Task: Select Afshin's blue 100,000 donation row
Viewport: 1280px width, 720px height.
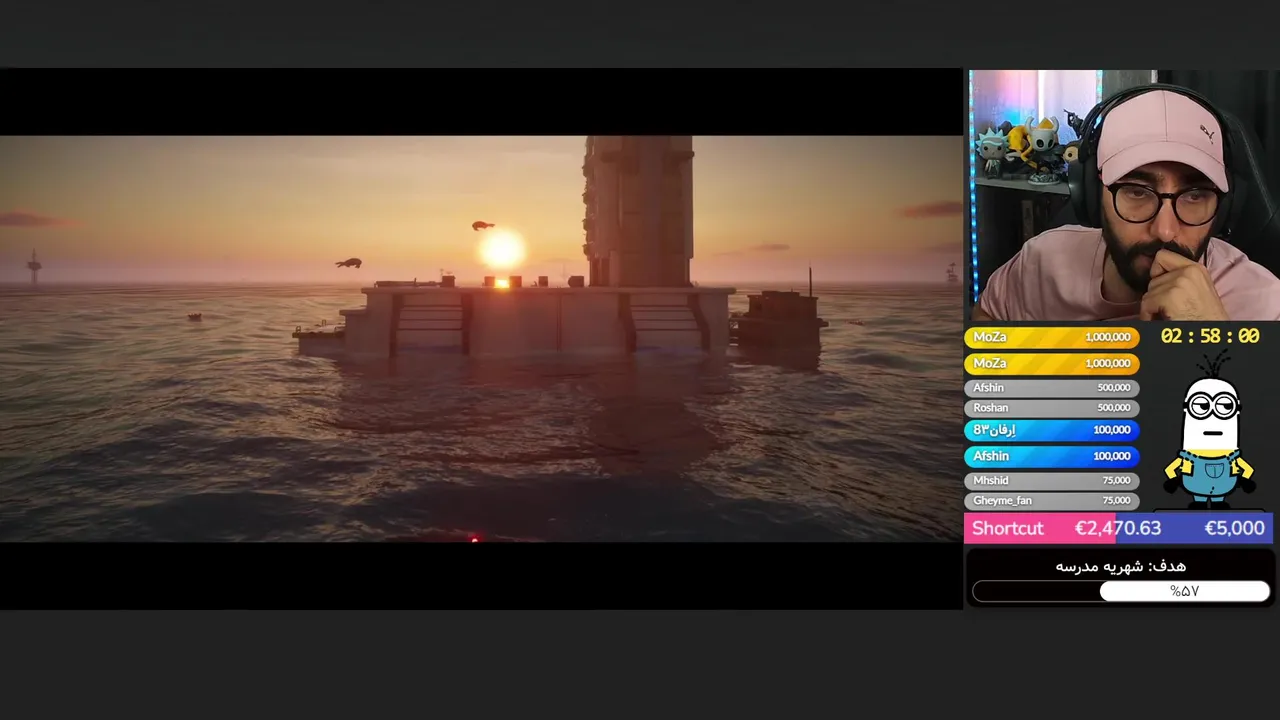Action: (x=1051, y=456)
